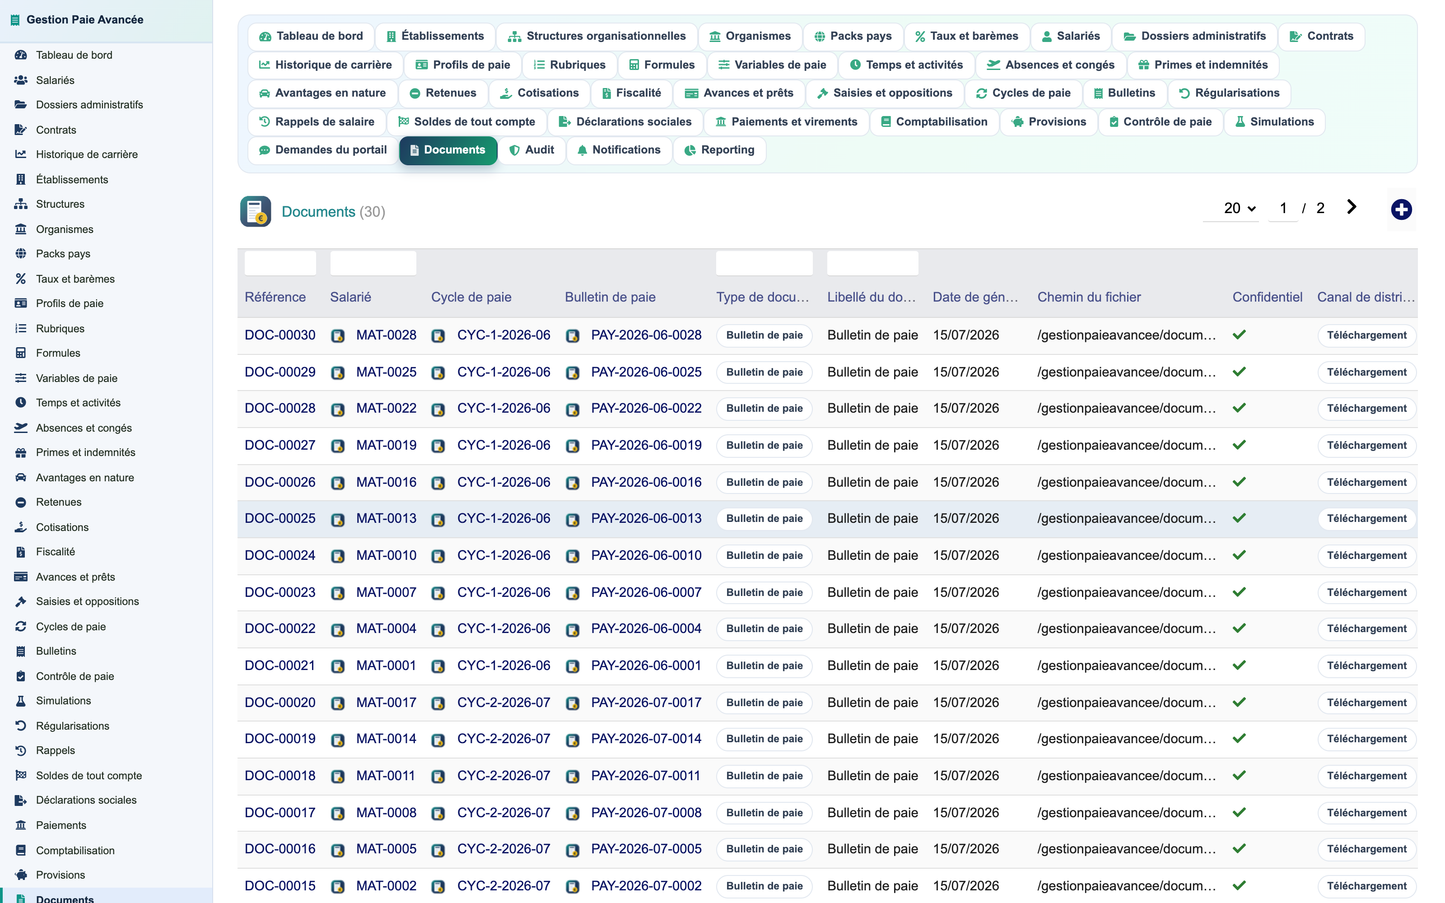Image resolution: width=1445 pixels, height=903 pixels.
Task: Click the Primes et indemnités gift icon in sidebar
Action: click(21, 453)
